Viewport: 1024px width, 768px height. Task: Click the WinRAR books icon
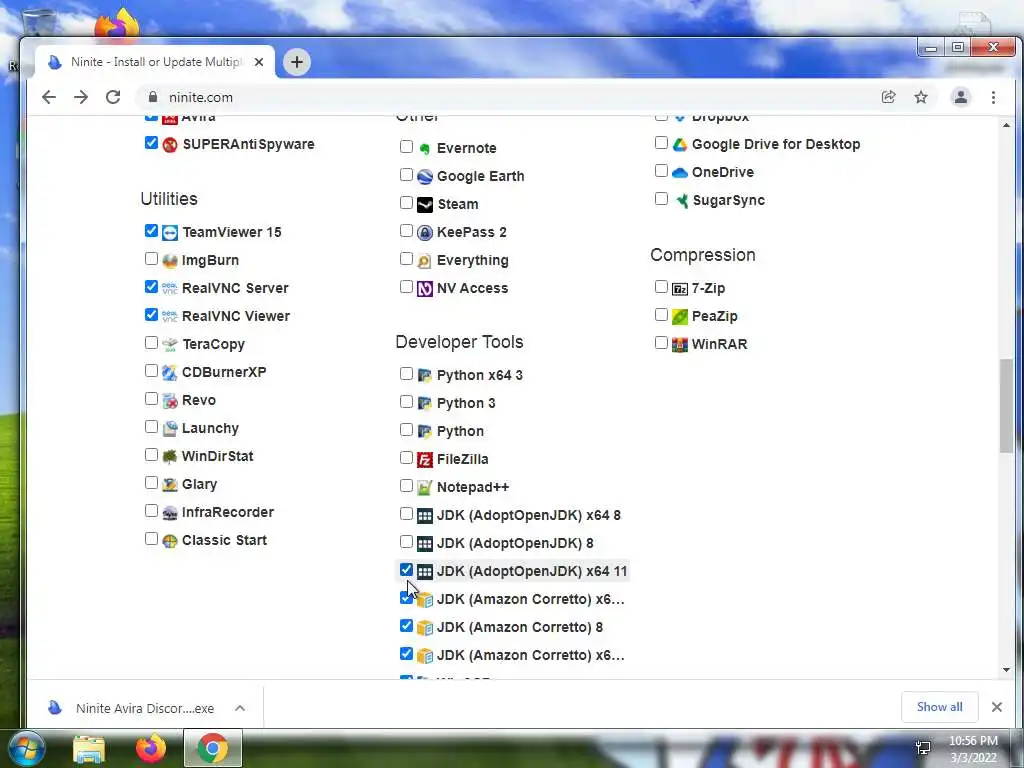(x=680, y=344)
